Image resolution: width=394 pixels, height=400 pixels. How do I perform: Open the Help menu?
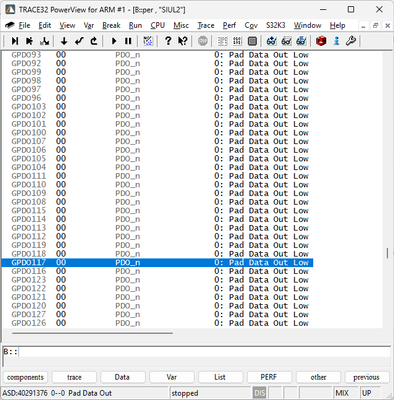click(337, 25)
